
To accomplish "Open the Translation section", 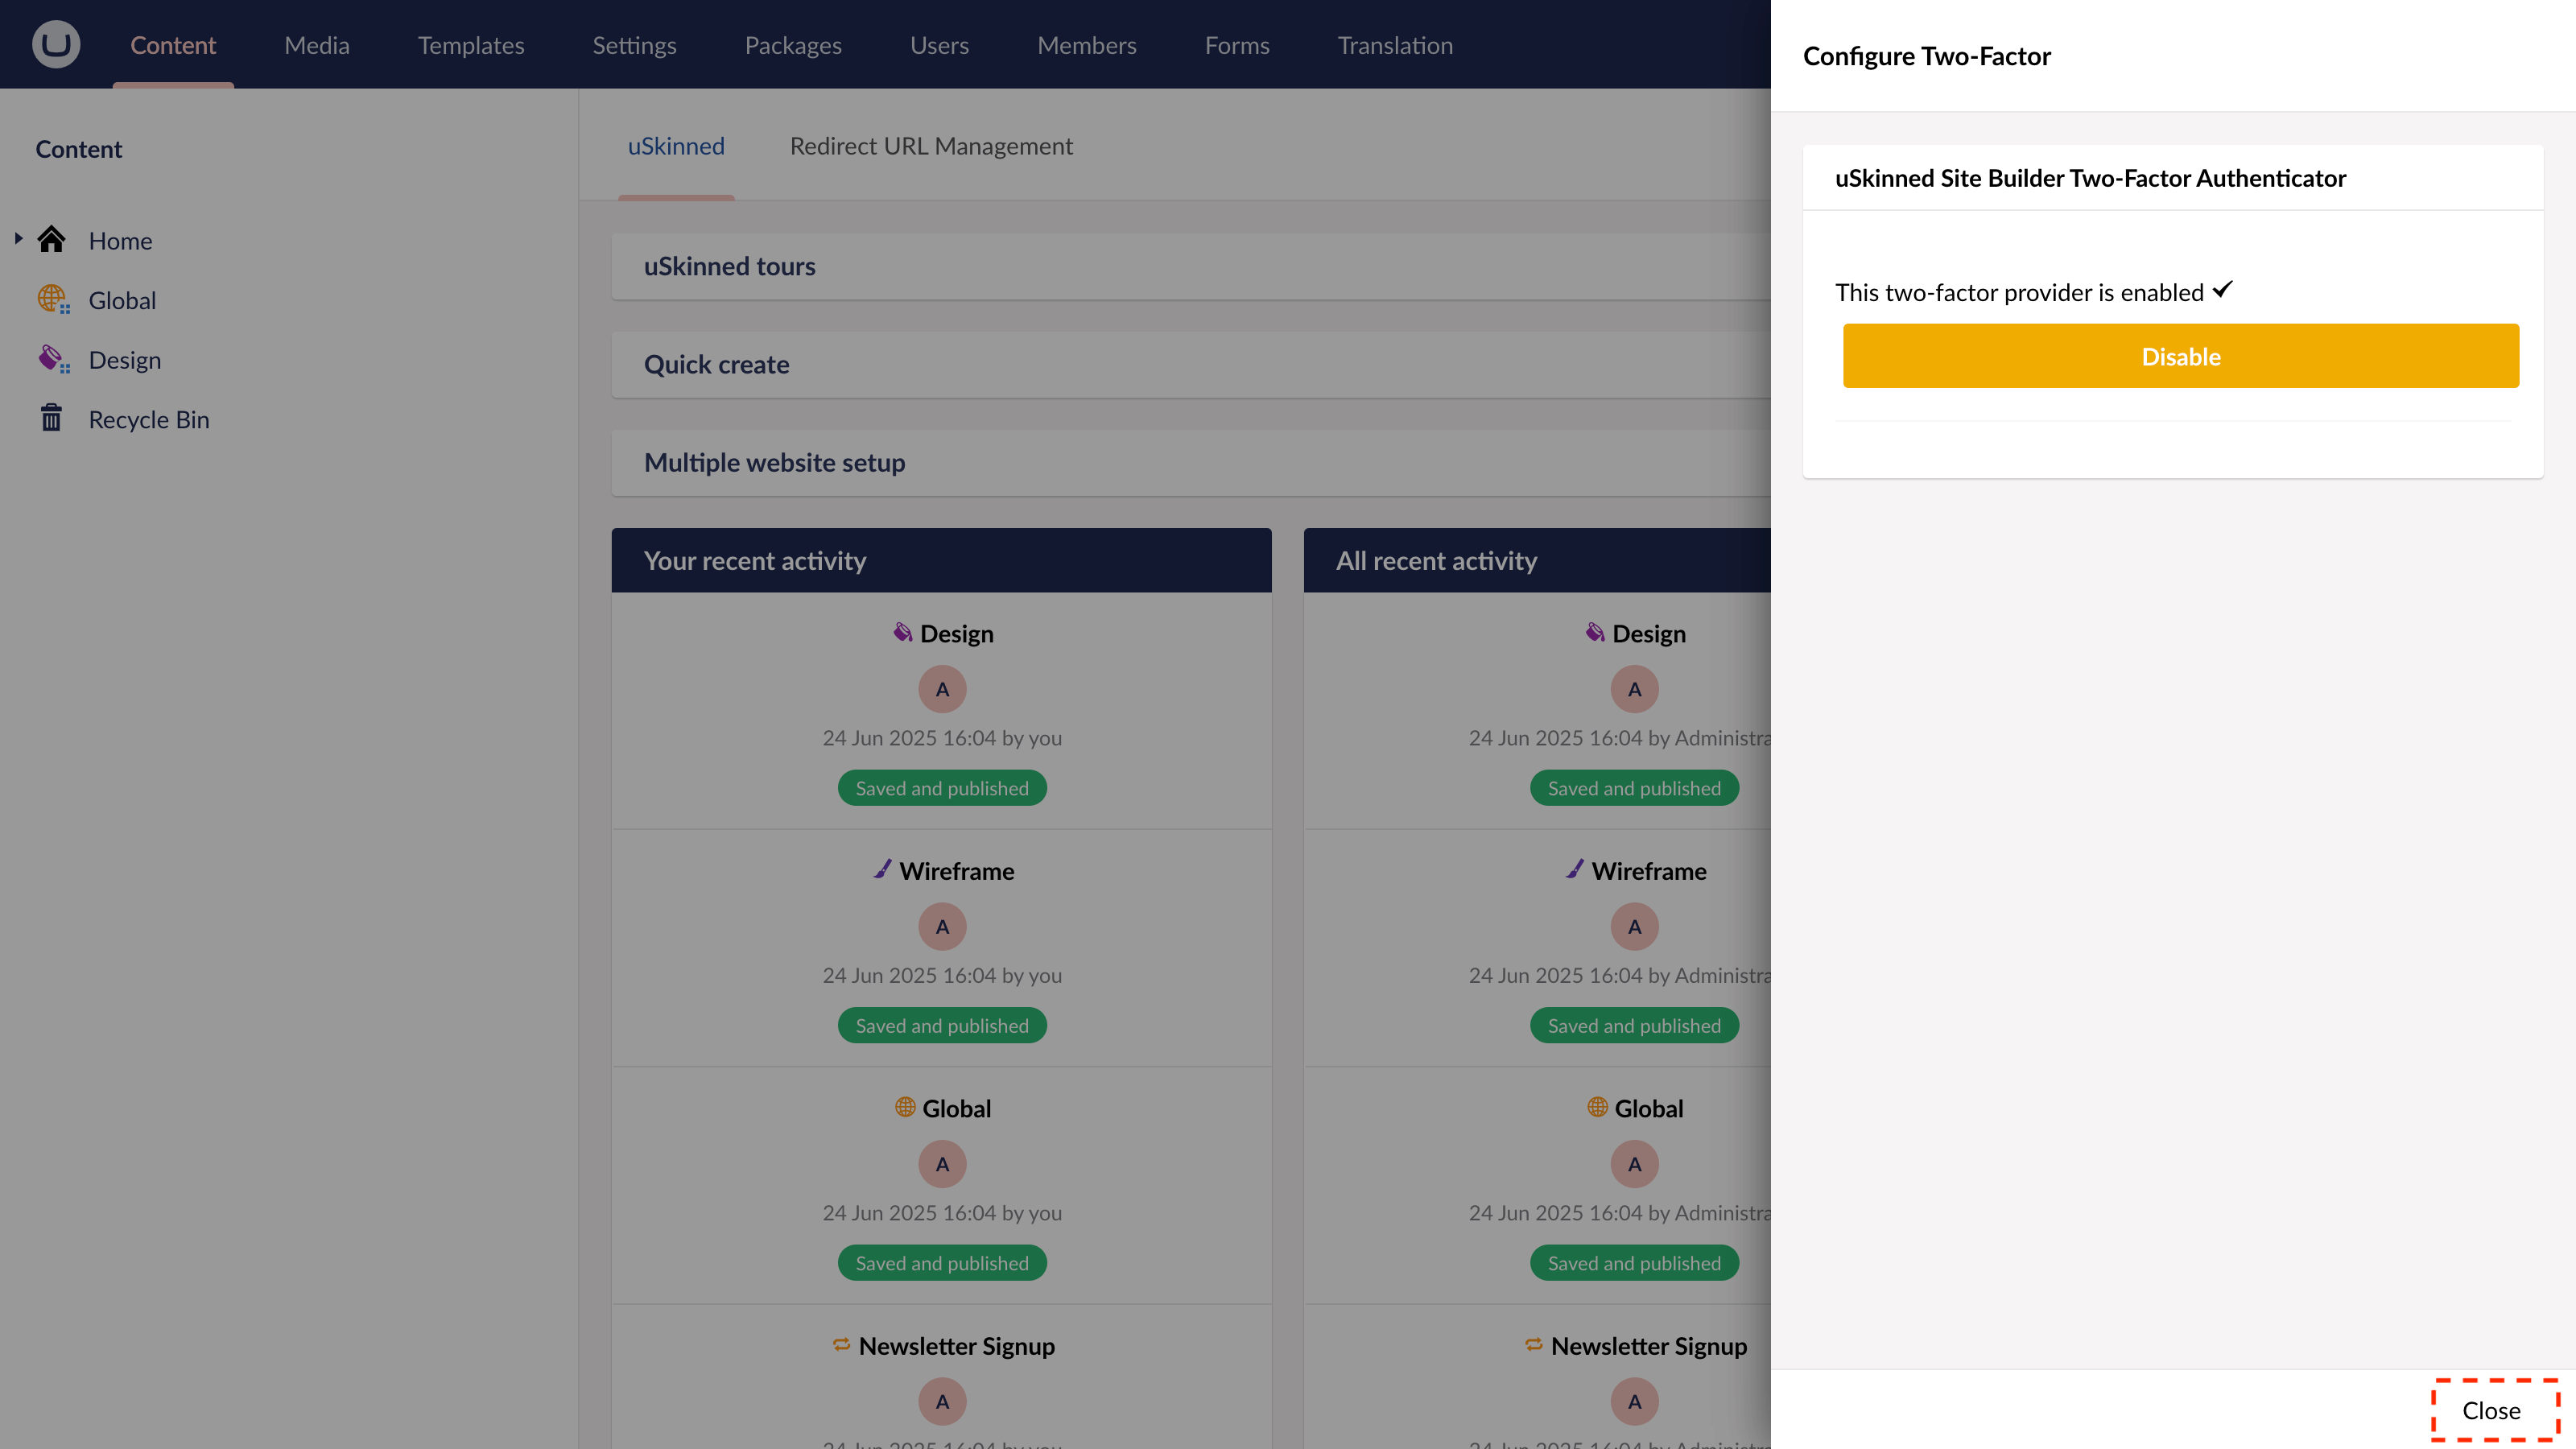I will coord(1394,44).
